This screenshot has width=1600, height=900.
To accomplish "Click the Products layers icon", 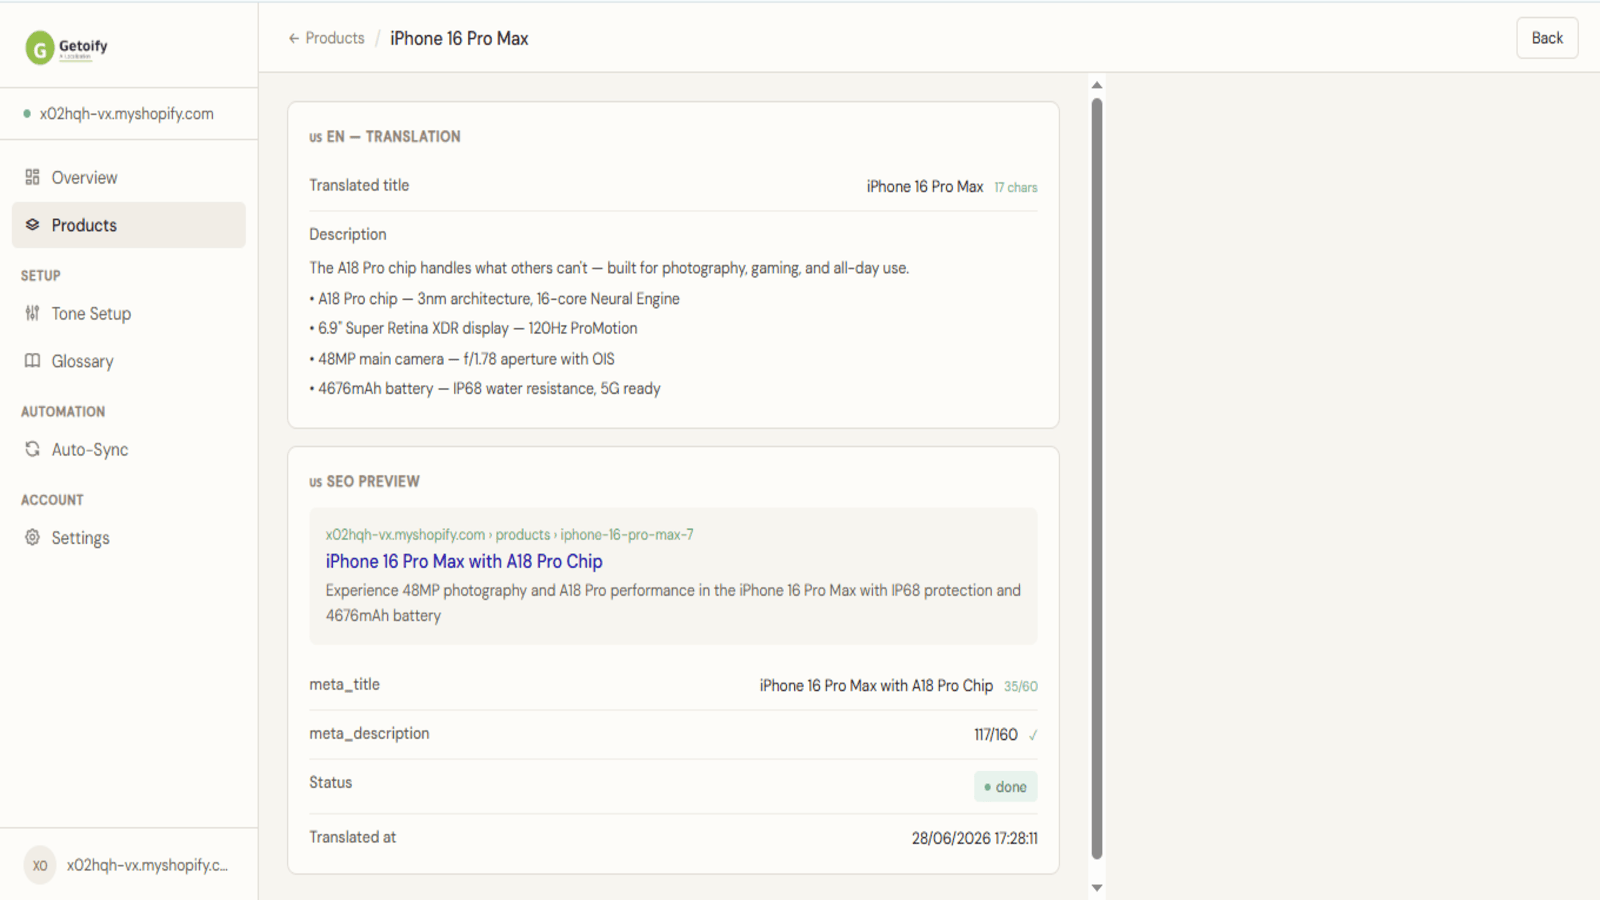I will (32, 225).
